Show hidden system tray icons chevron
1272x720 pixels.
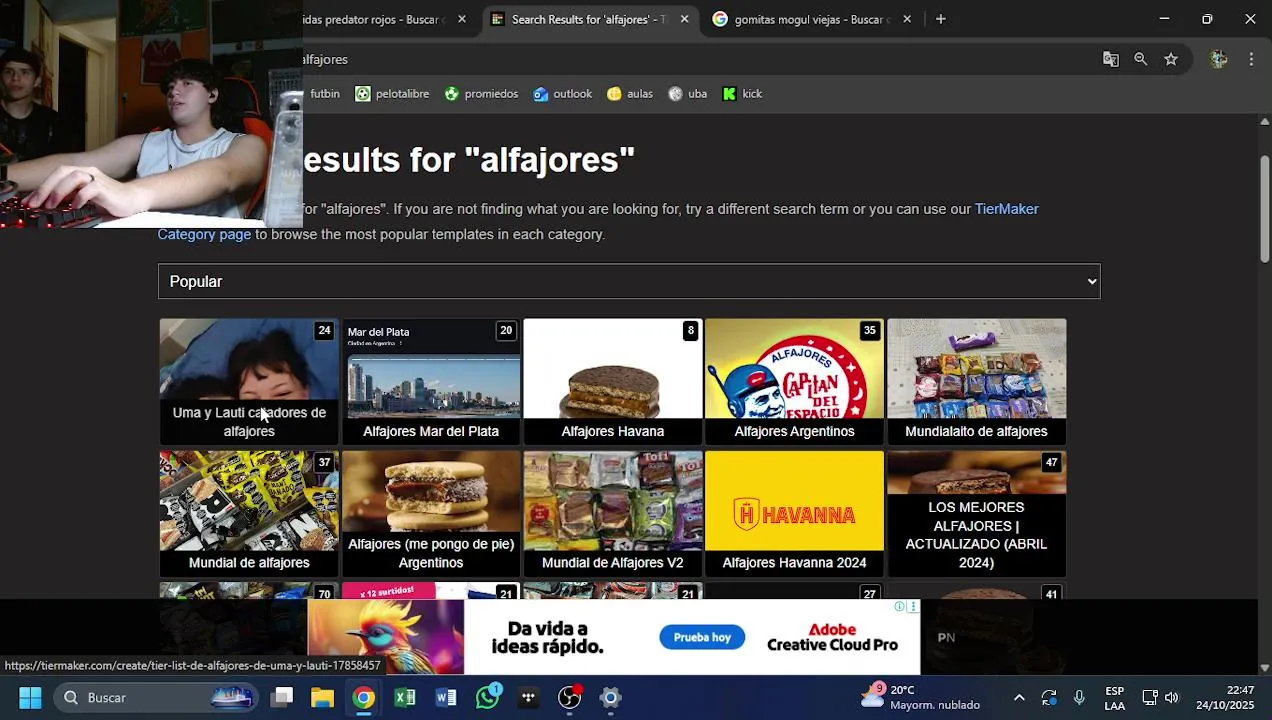[x=1018, y=697]
